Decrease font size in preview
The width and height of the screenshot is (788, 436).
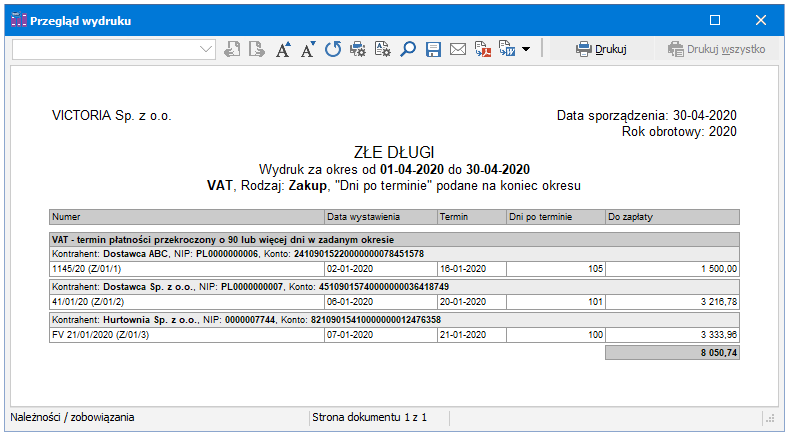click(308, 49)
